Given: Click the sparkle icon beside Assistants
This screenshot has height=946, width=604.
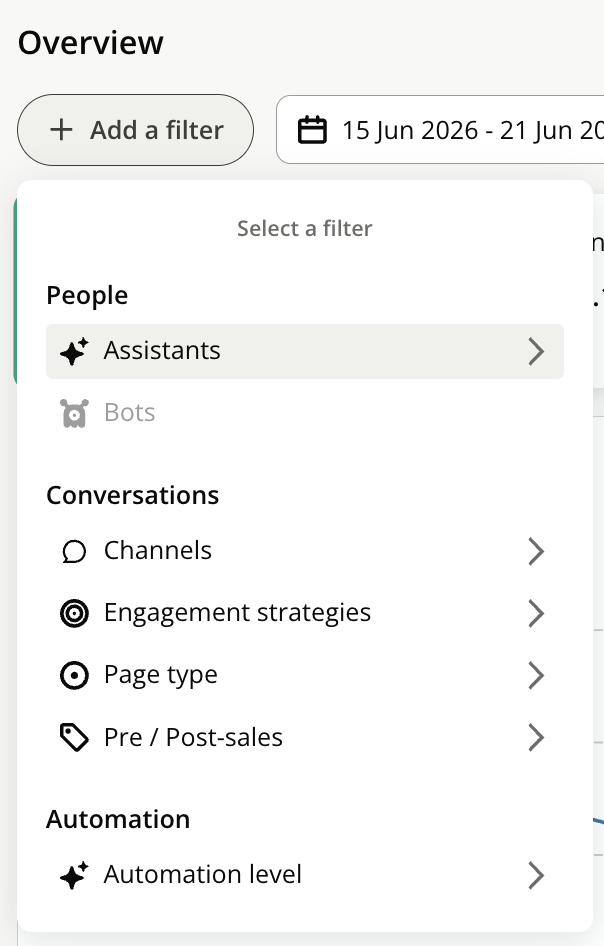Looking at the screenshot, I should click(74, 351).
